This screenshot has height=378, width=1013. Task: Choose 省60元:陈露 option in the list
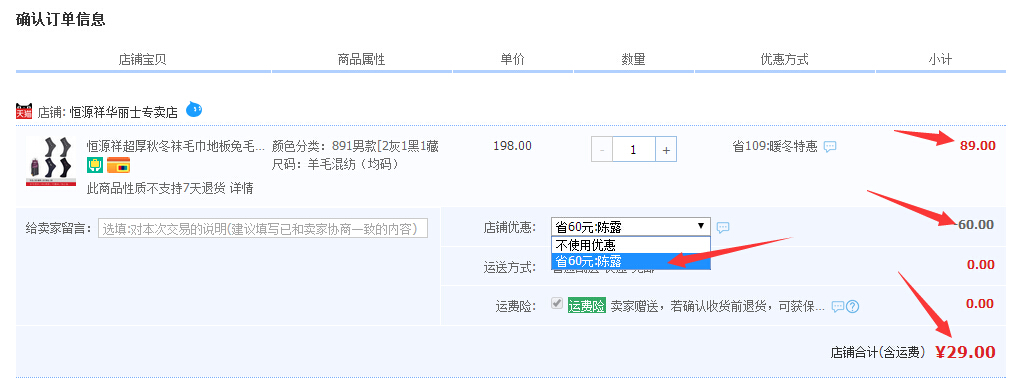[631, 261]
